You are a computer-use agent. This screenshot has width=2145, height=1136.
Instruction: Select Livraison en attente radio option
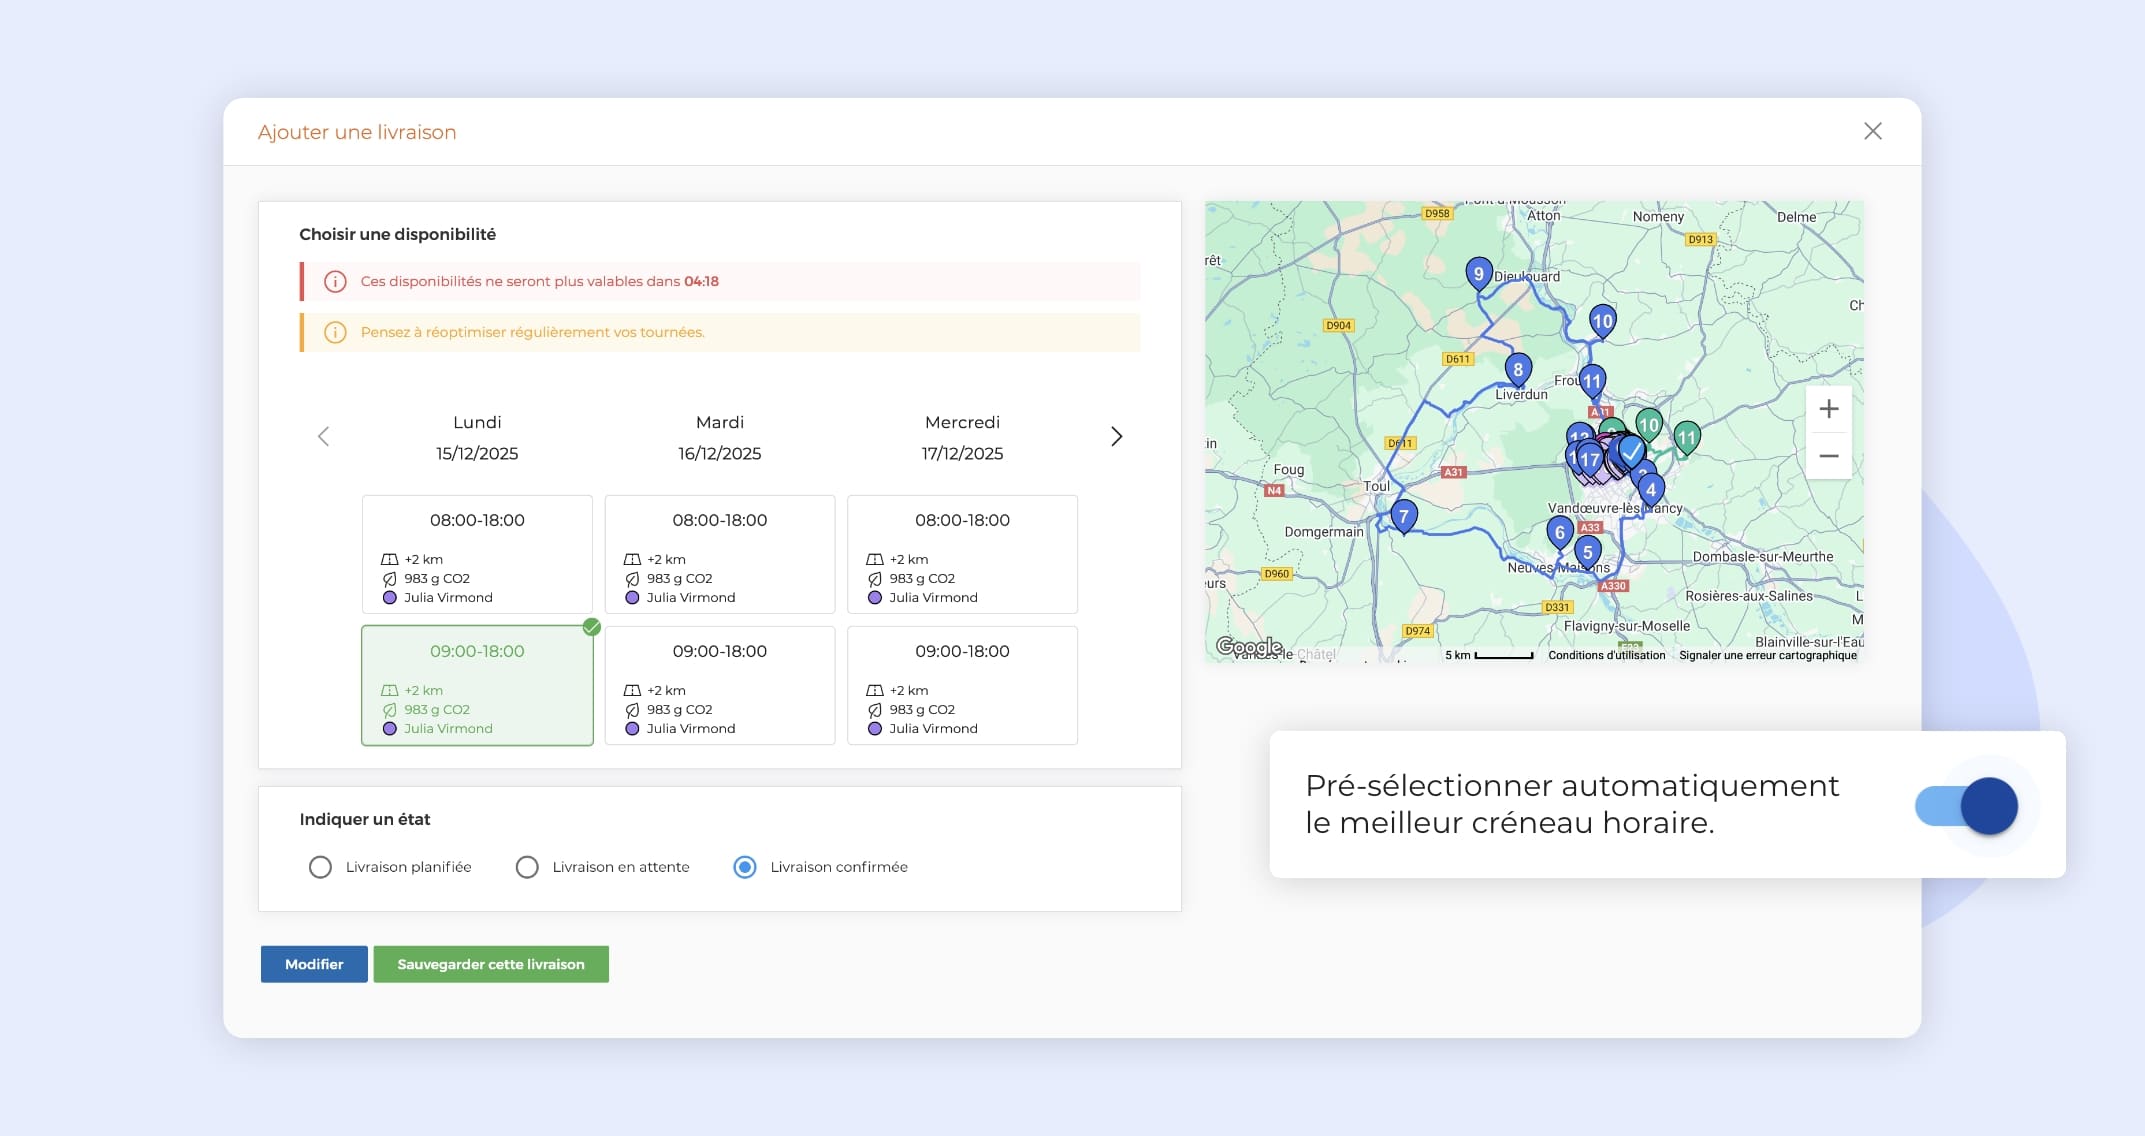[527, 867]
